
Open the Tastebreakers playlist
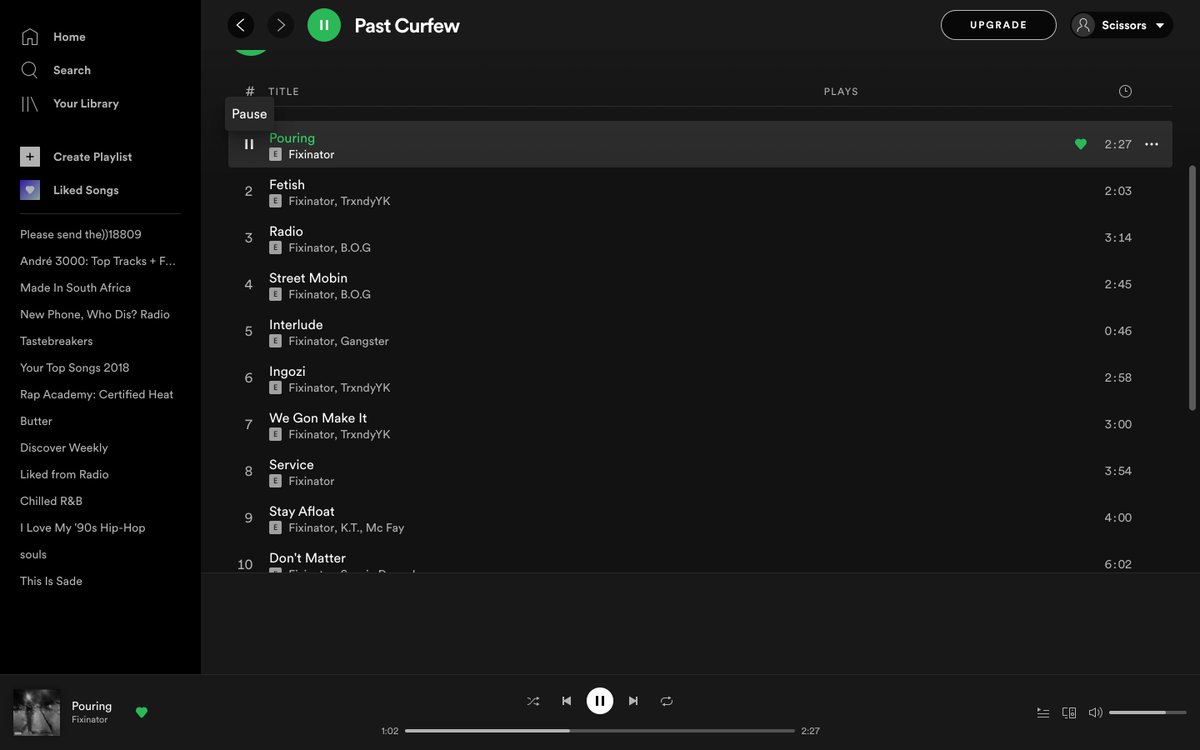(56, 341)
